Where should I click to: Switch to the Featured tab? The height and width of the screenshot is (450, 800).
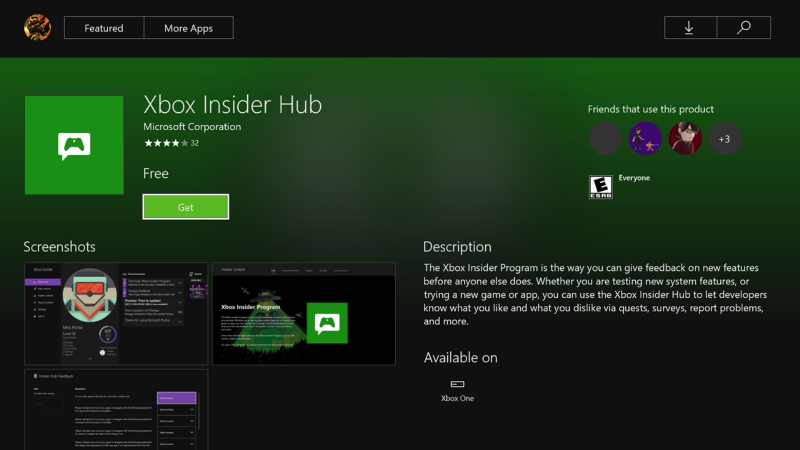coord(104,28)
